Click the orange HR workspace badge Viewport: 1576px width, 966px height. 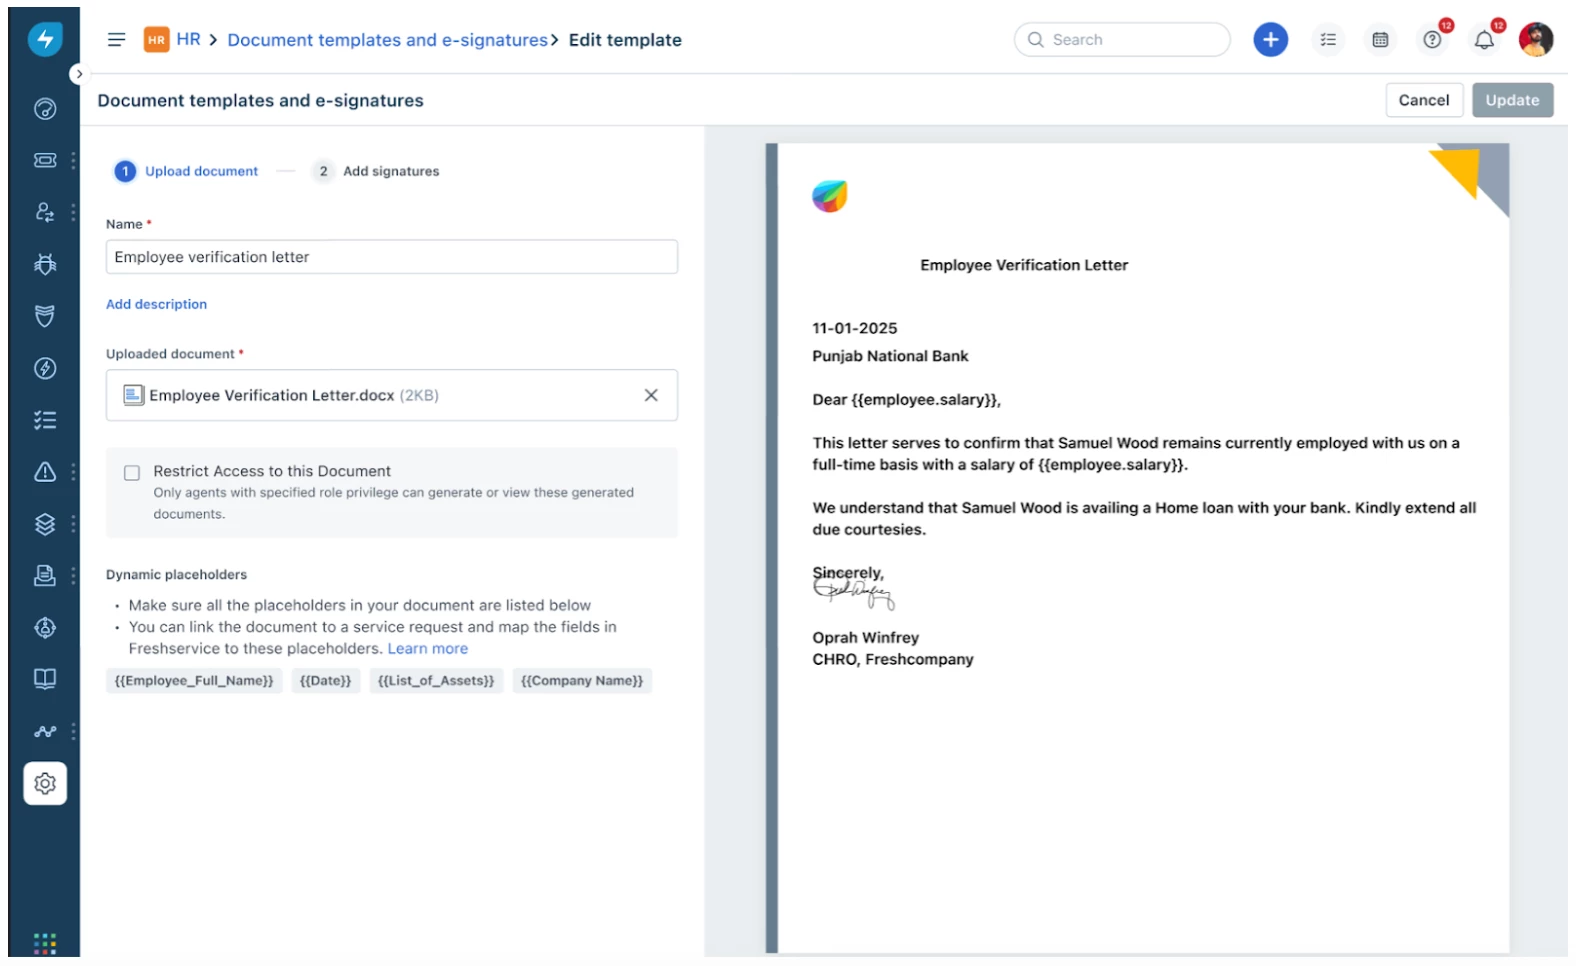pyautogui.click(x=157, y=40)
